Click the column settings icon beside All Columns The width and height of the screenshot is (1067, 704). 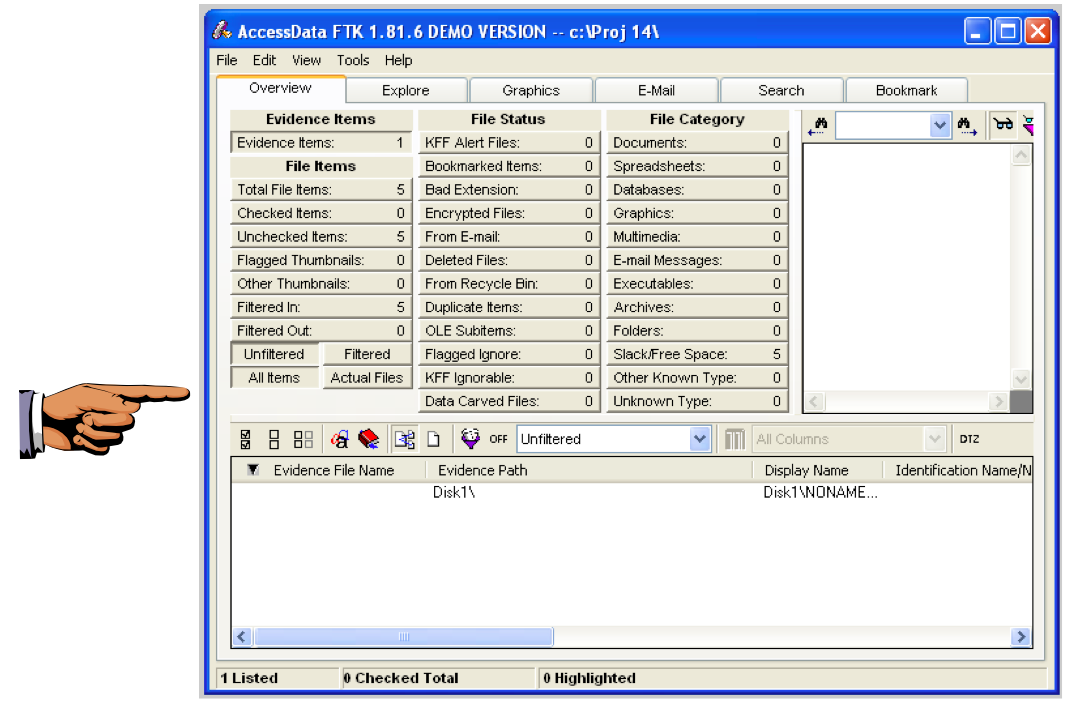(734, 439)
